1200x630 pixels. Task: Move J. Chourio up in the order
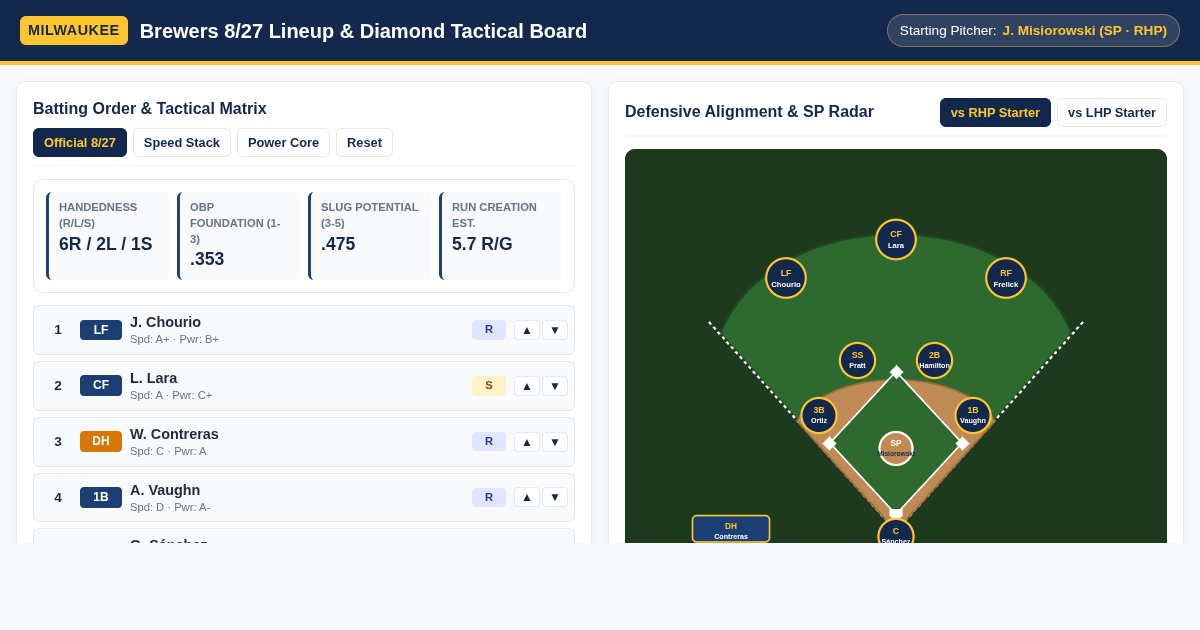(527, 330)
